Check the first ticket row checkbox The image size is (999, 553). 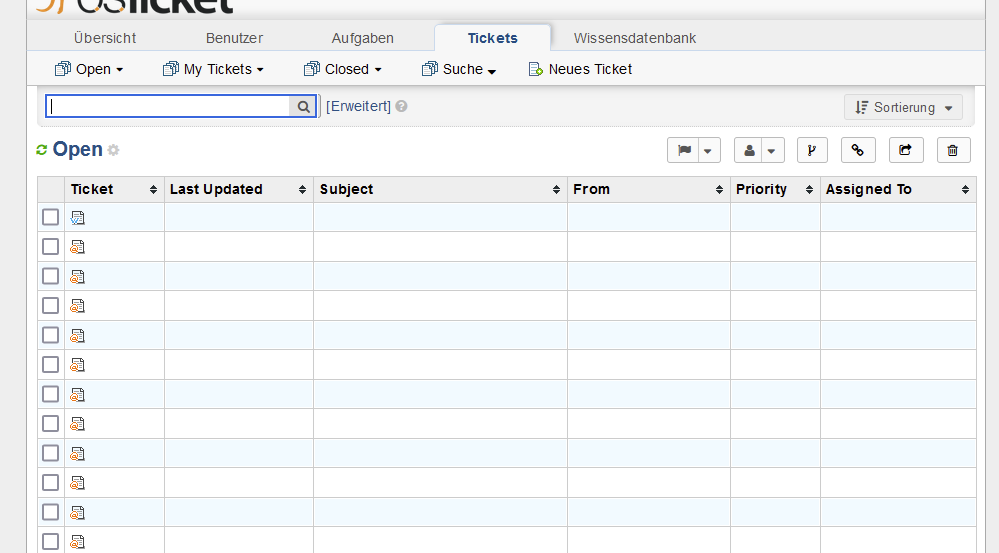click(51, 217)
